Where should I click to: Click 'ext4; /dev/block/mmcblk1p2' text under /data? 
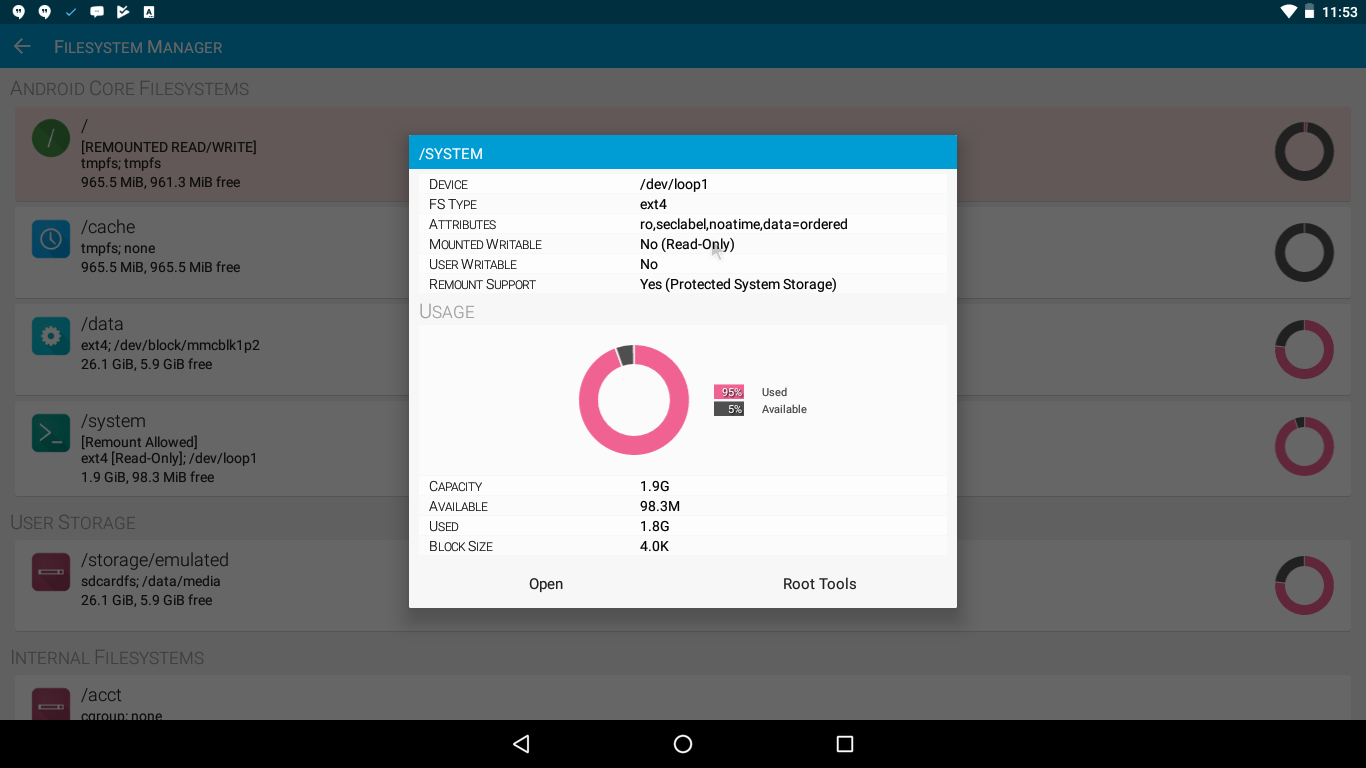(170, 345)
